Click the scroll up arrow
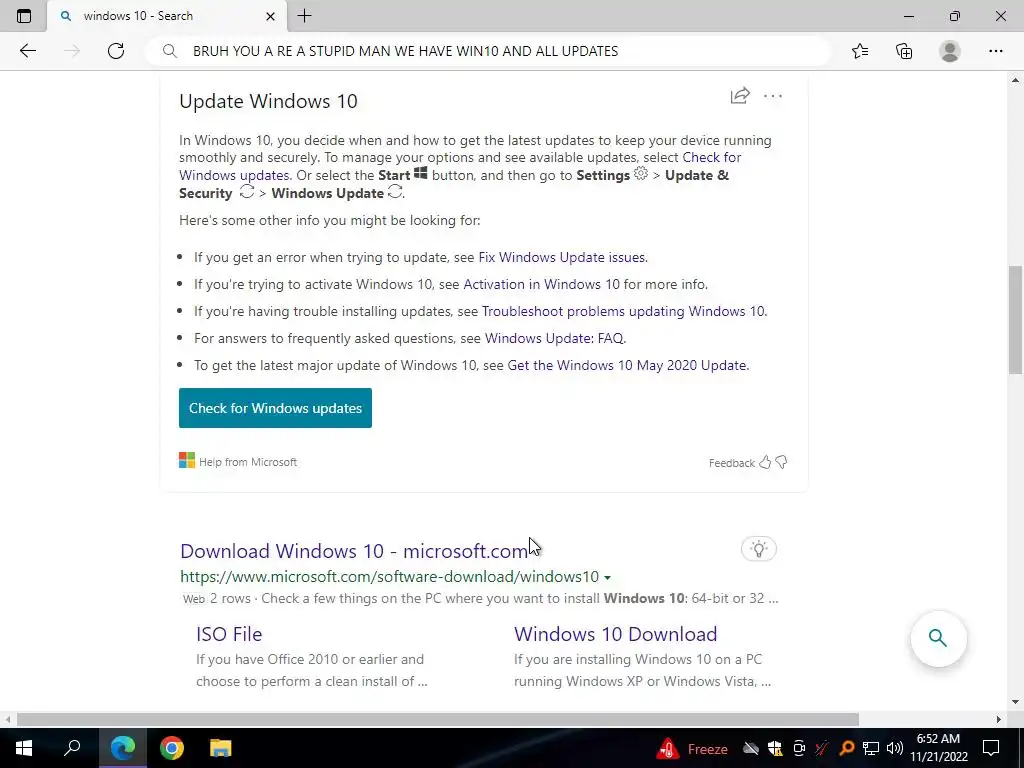This screenshot has width=1024, height=768. (1015, 80)
